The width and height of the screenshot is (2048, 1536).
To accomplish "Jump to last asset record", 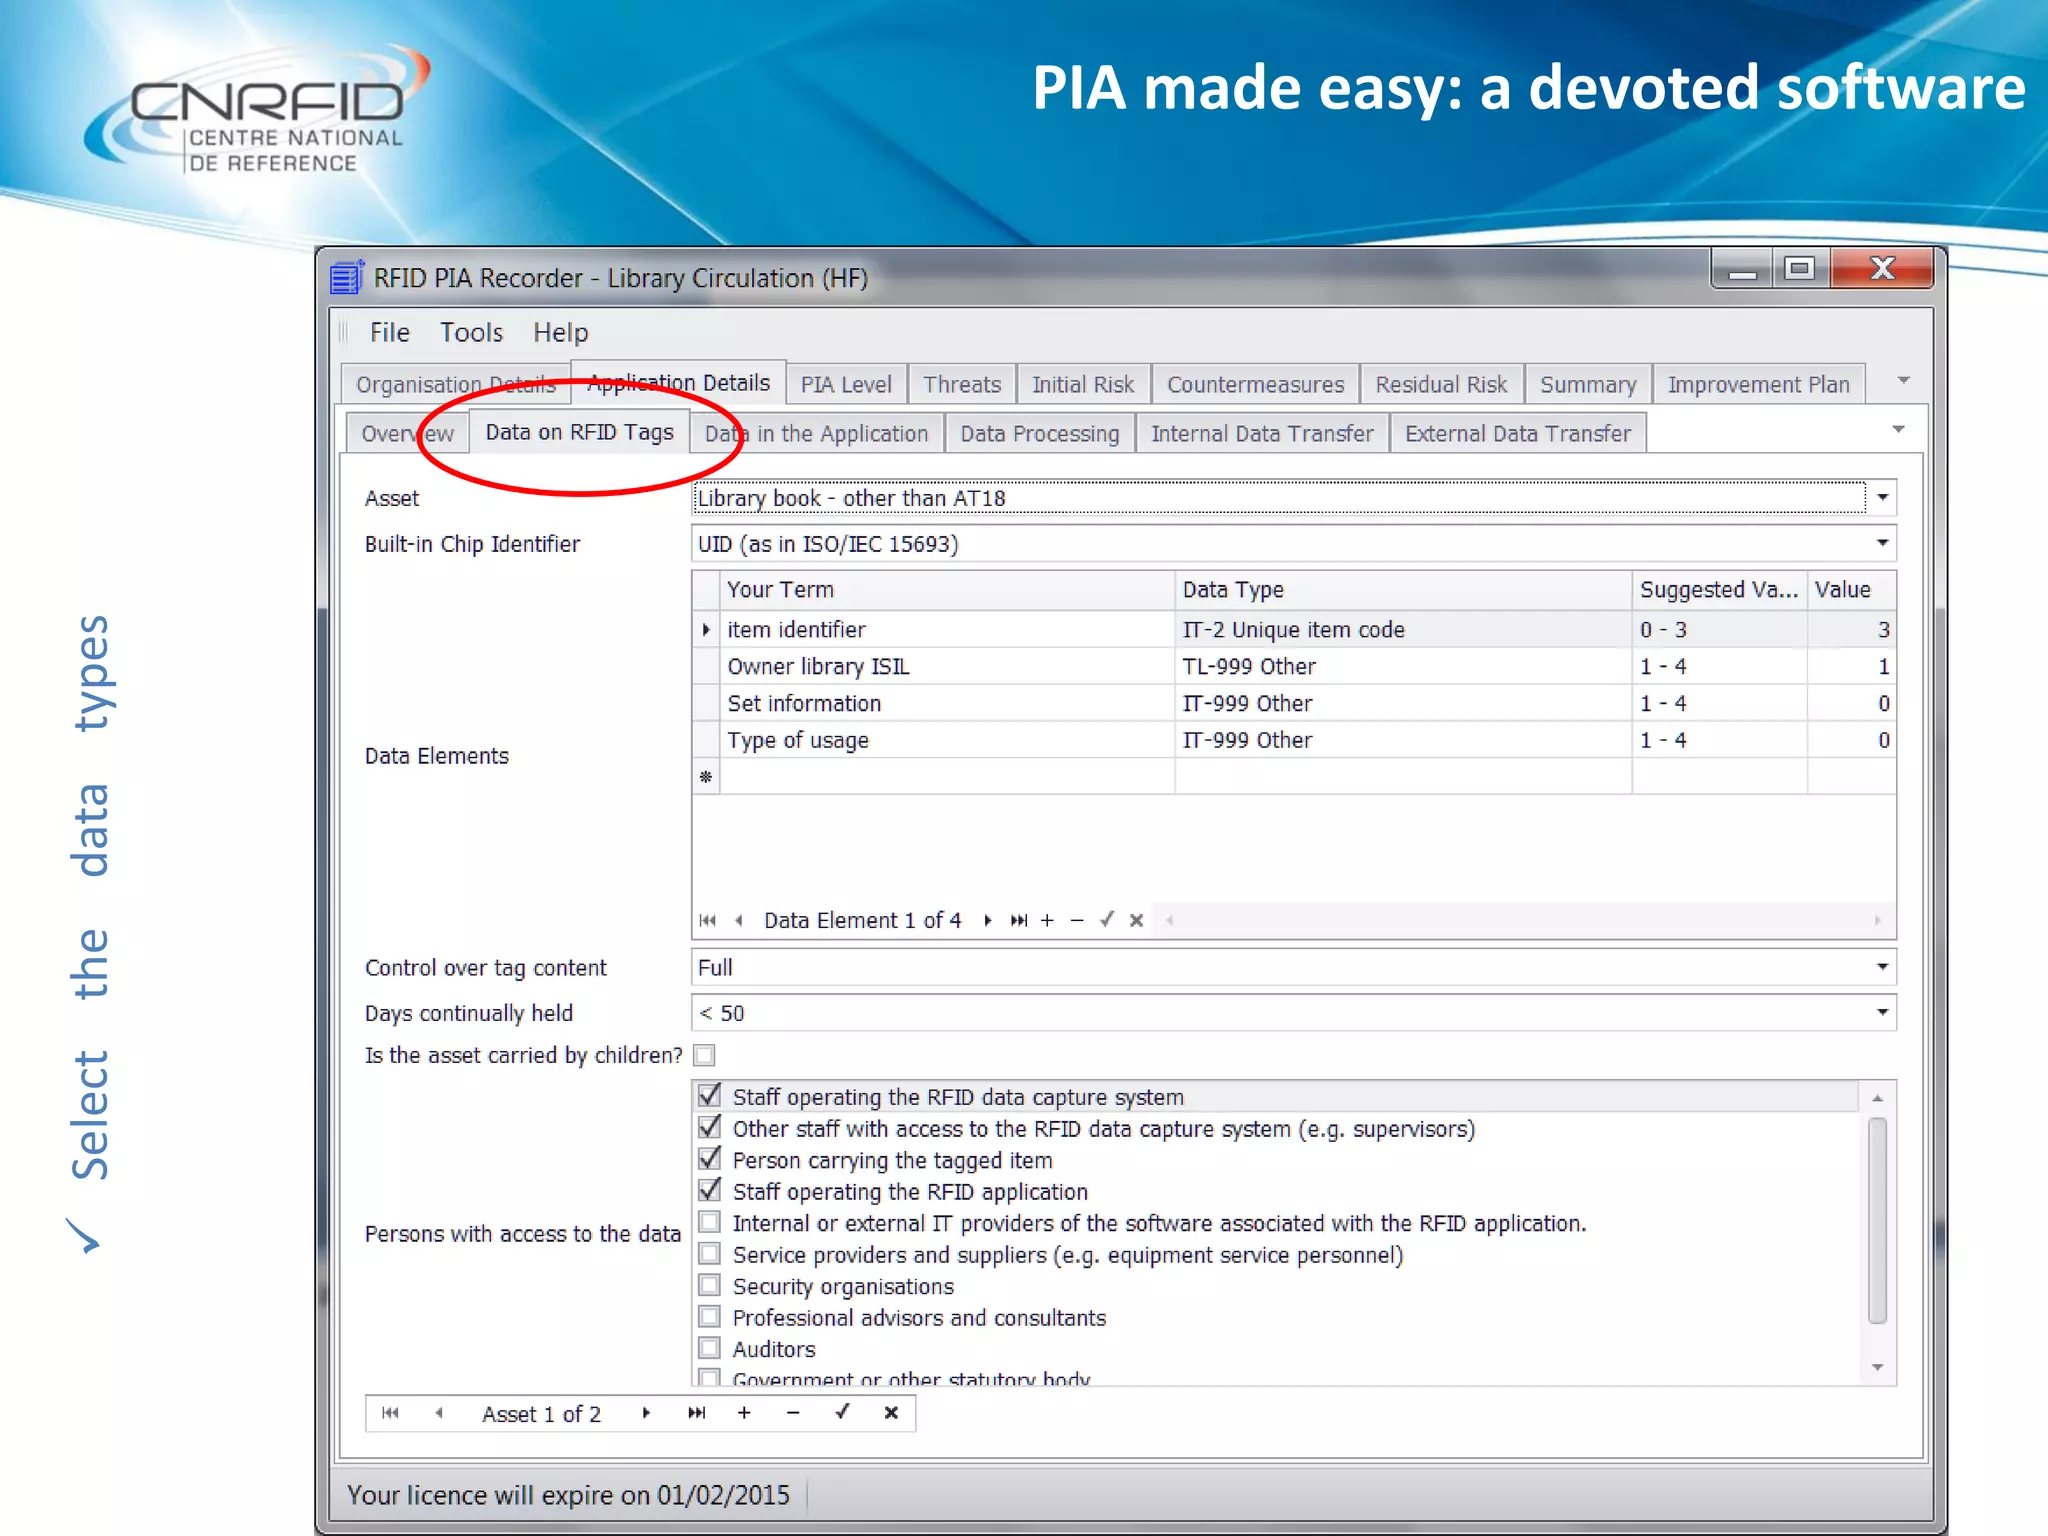I will (x=697, y=1413).
